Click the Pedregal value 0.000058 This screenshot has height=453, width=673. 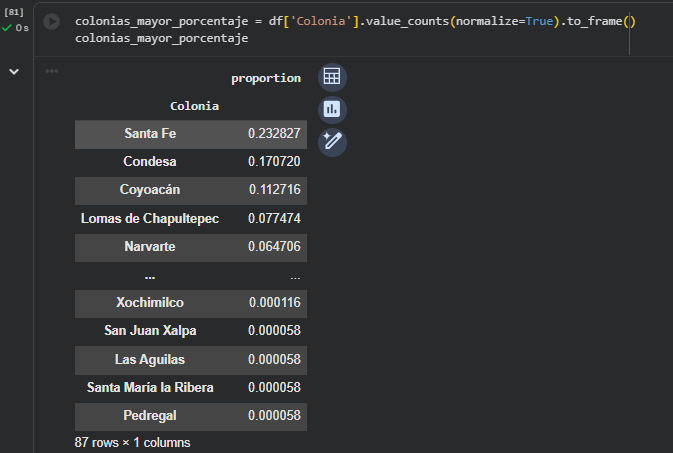[274, 415]
